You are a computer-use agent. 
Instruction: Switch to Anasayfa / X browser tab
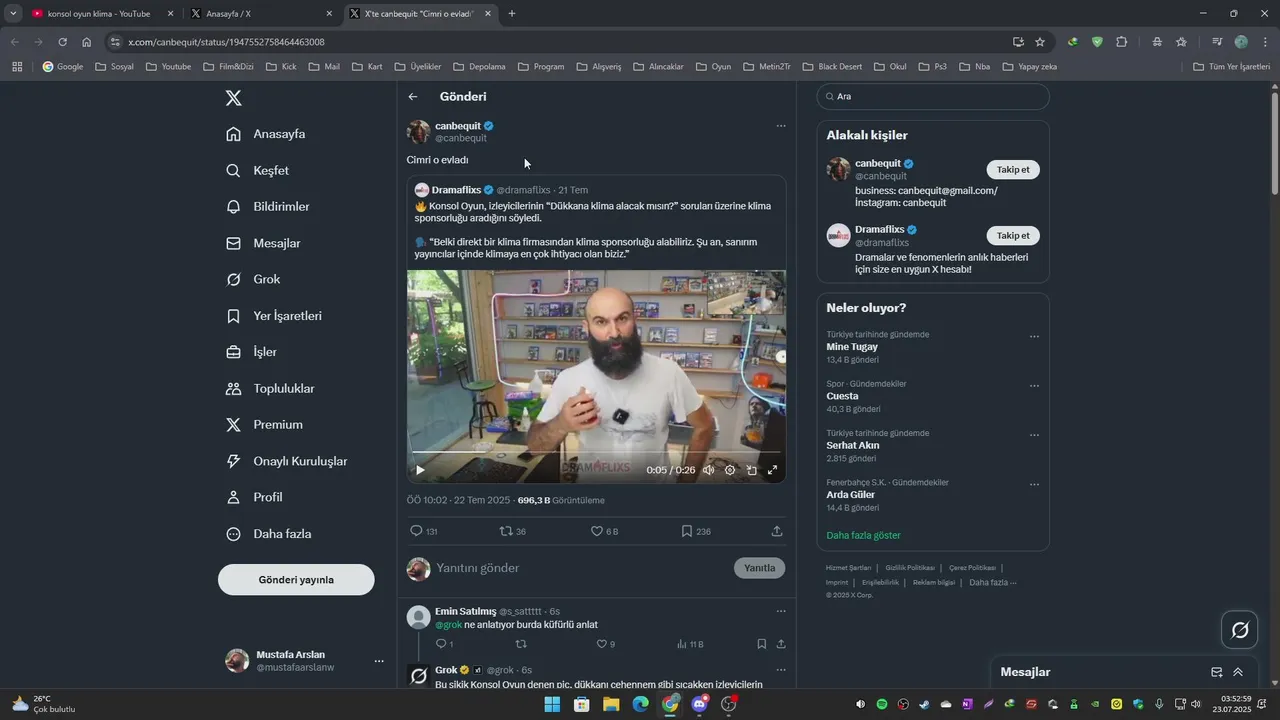coord(260,14)
